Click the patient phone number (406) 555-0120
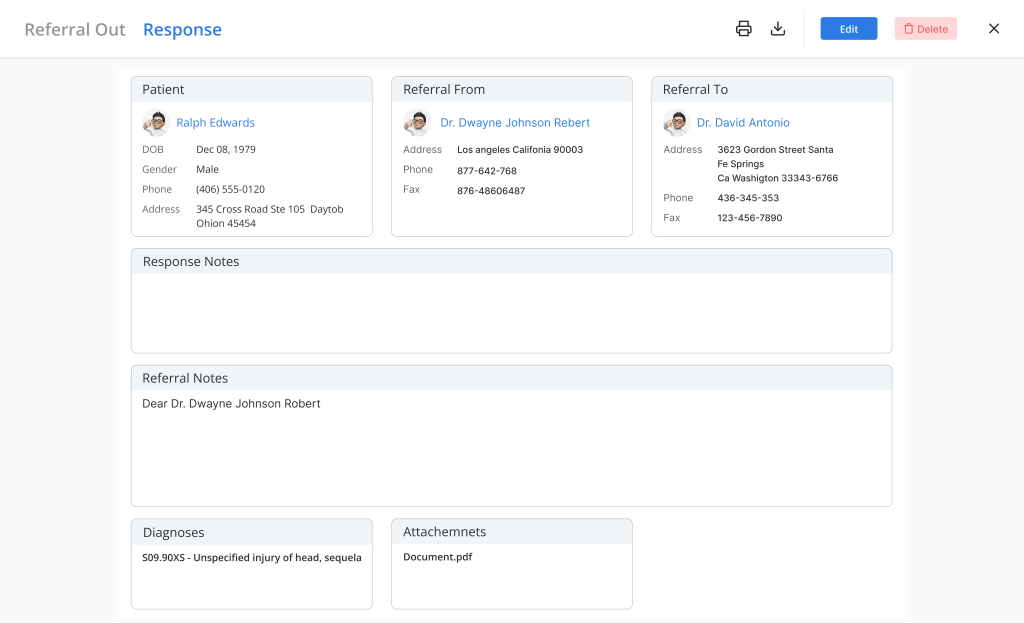1024x623 pixels. pyautogui.click(x=230, y=189)
